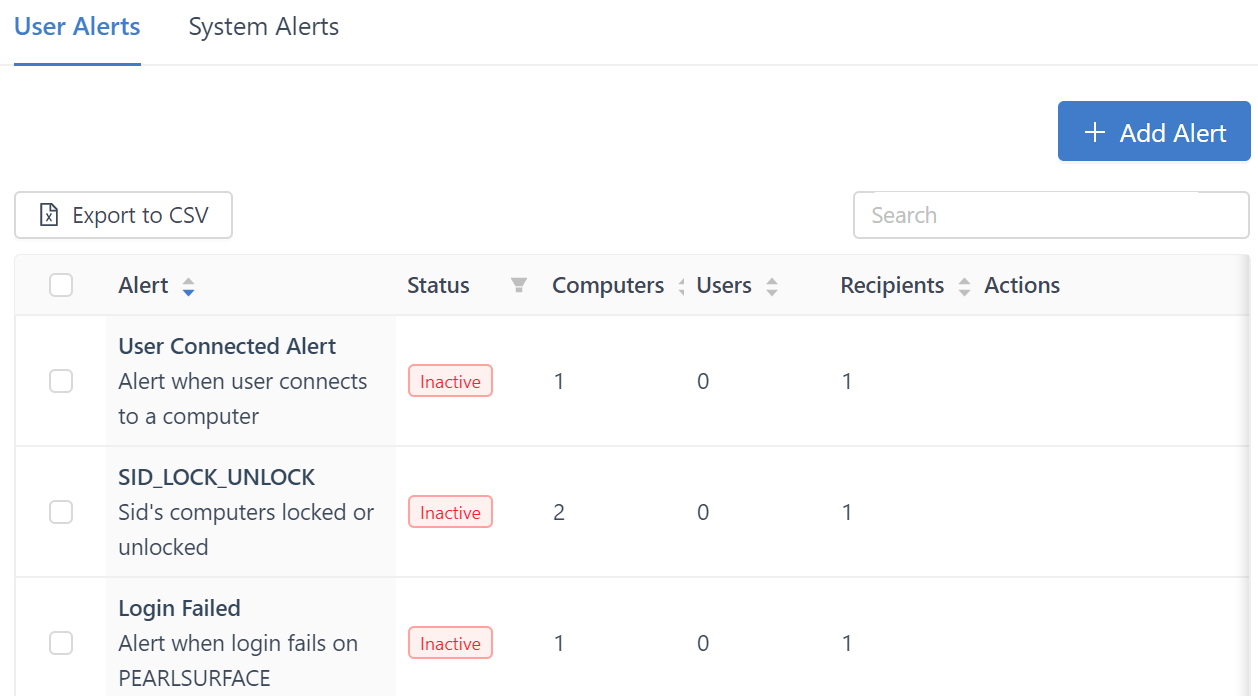
Task: Click the Users column sort icon
Action: 771,287
